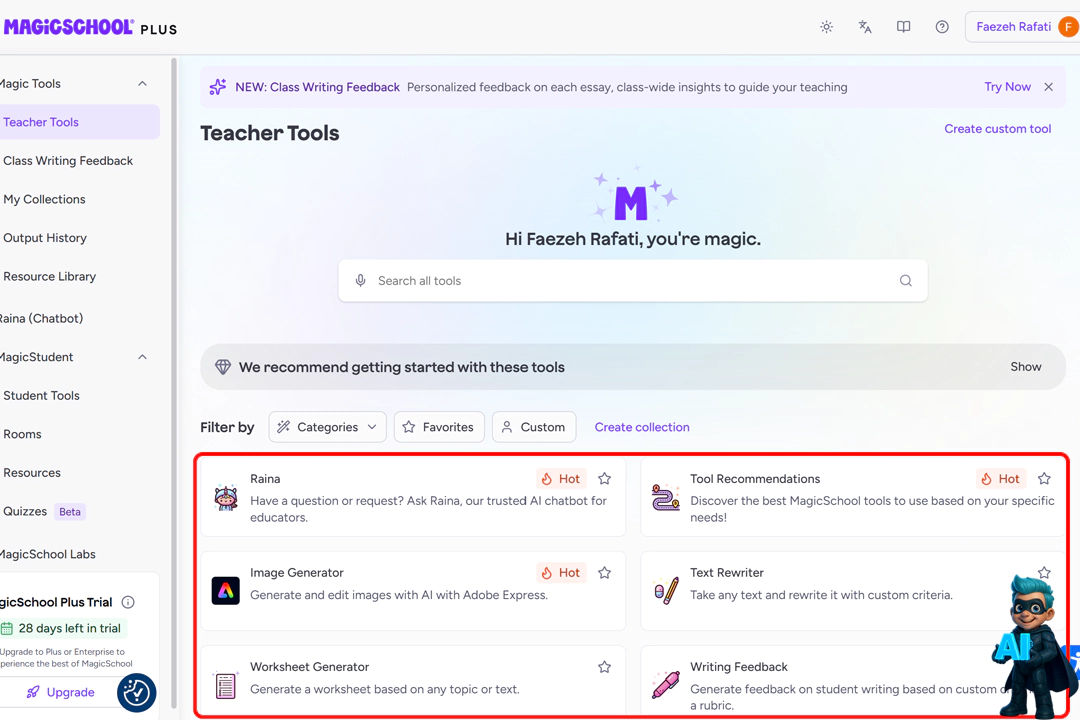This screenshot has height=720, width=1080.
Task: Open the book guide icon in header
Action: 904,27
